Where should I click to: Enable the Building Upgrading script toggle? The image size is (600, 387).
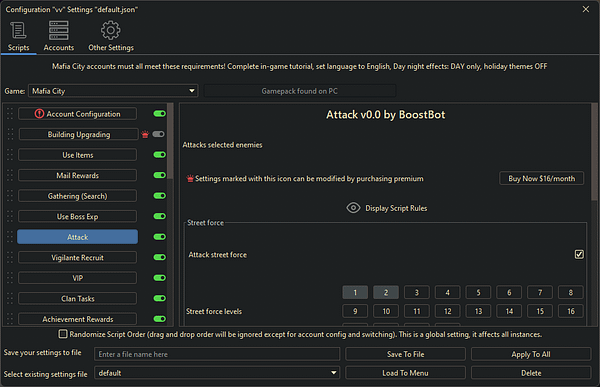point(158,134)
